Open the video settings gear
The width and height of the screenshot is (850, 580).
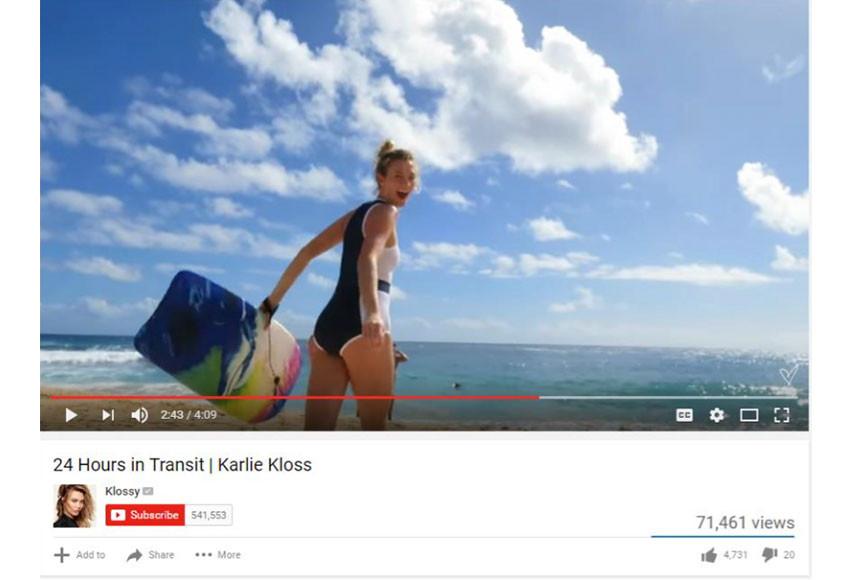click(x=717, y=415)
